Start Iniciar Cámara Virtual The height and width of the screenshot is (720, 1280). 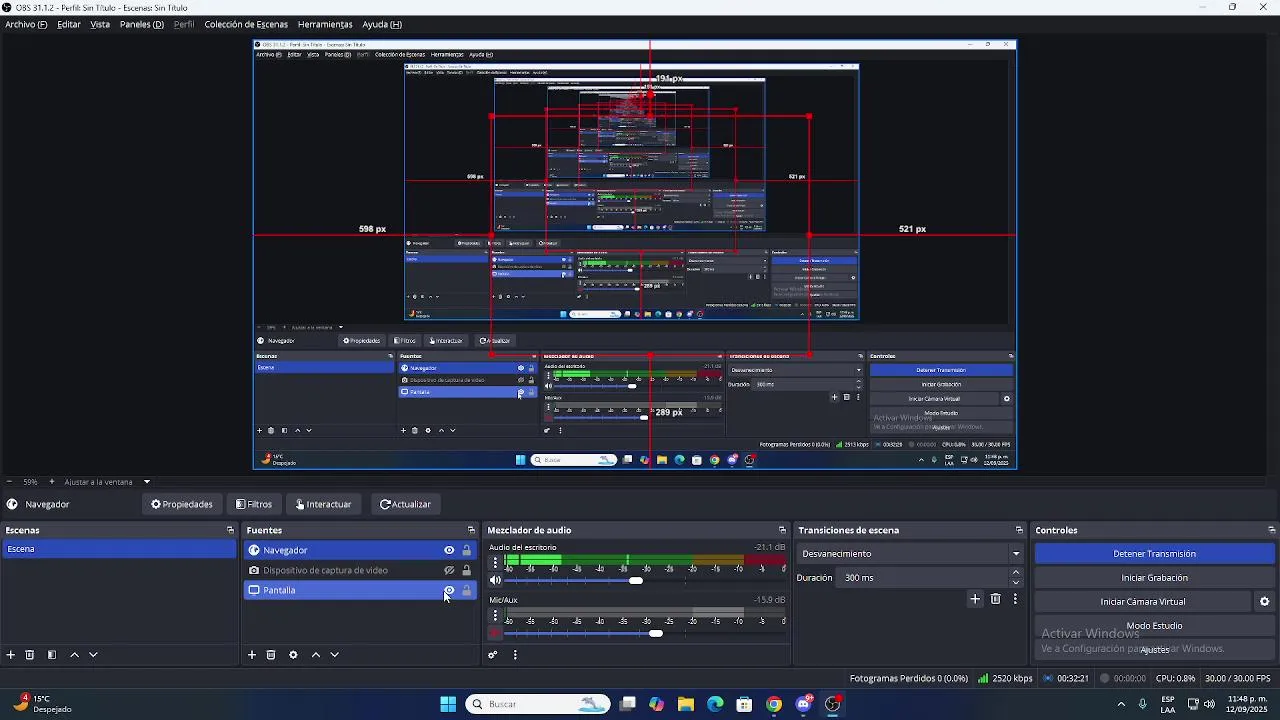1143,602
